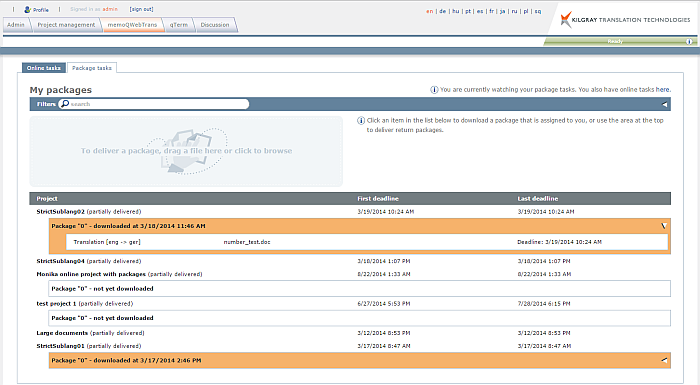Click the package delivery drop area
The image size is (700, 385).
click(186, 151)
